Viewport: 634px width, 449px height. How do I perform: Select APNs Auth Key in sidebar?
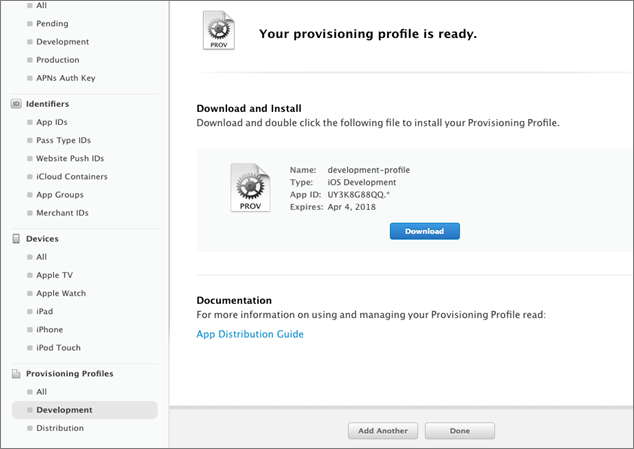click(x=66, y=78)
